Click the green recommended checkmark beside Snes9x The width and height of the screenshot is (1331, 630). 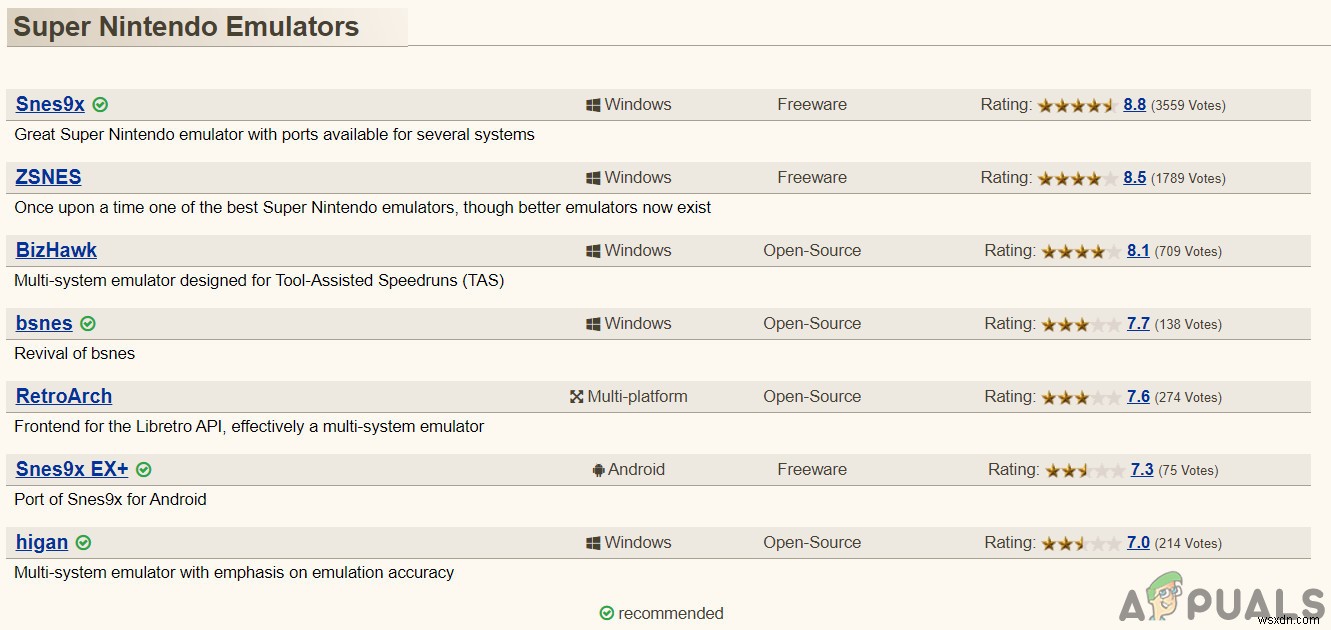[x=100, y=105]
